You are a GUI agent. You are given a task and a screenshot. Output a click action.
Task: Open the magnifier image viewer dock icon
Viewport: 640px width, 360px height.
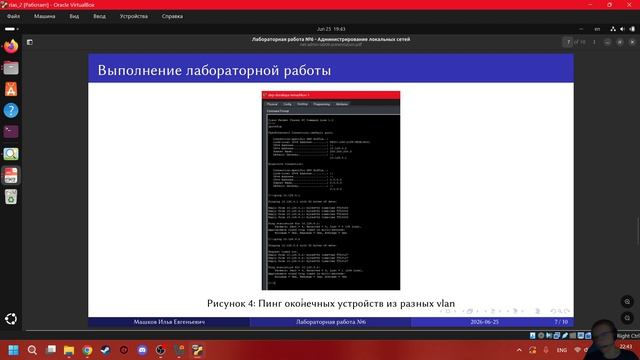(x=11, y=153)
